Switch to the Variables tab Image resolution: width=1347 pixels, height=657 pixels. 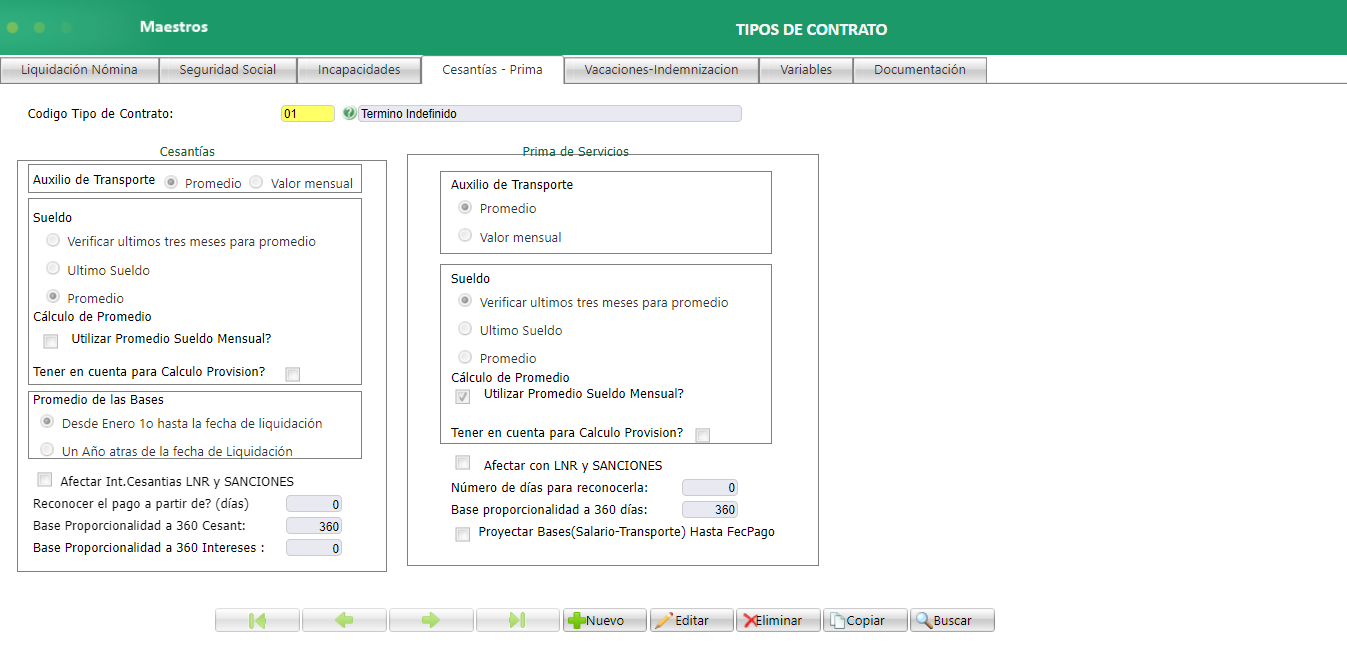coord(806,70)
